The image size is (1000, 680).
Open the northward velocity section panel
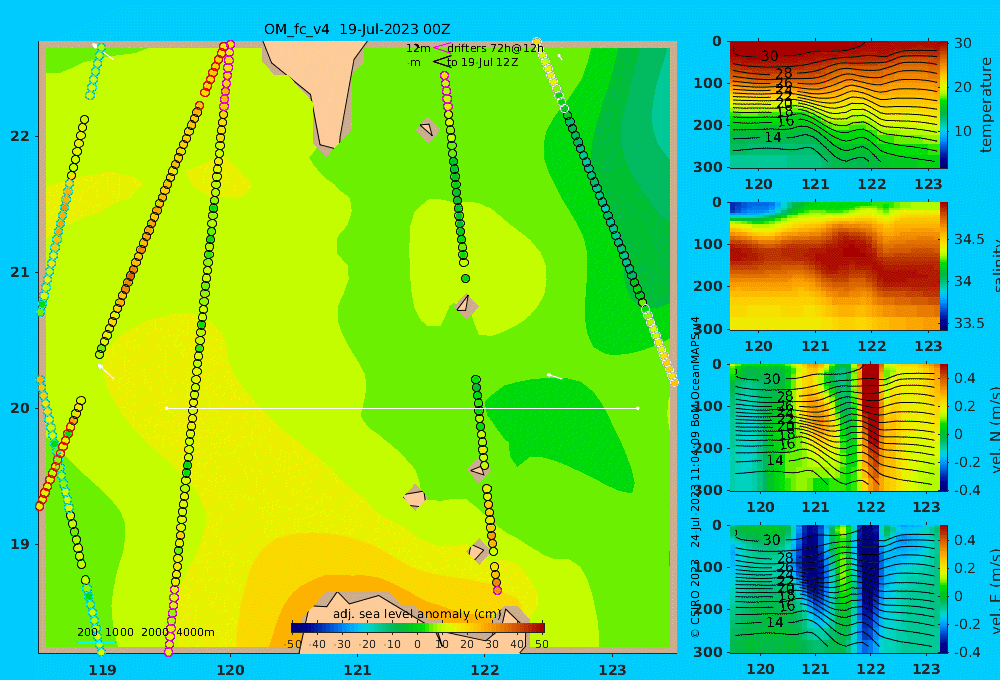(x=834, y=427)
